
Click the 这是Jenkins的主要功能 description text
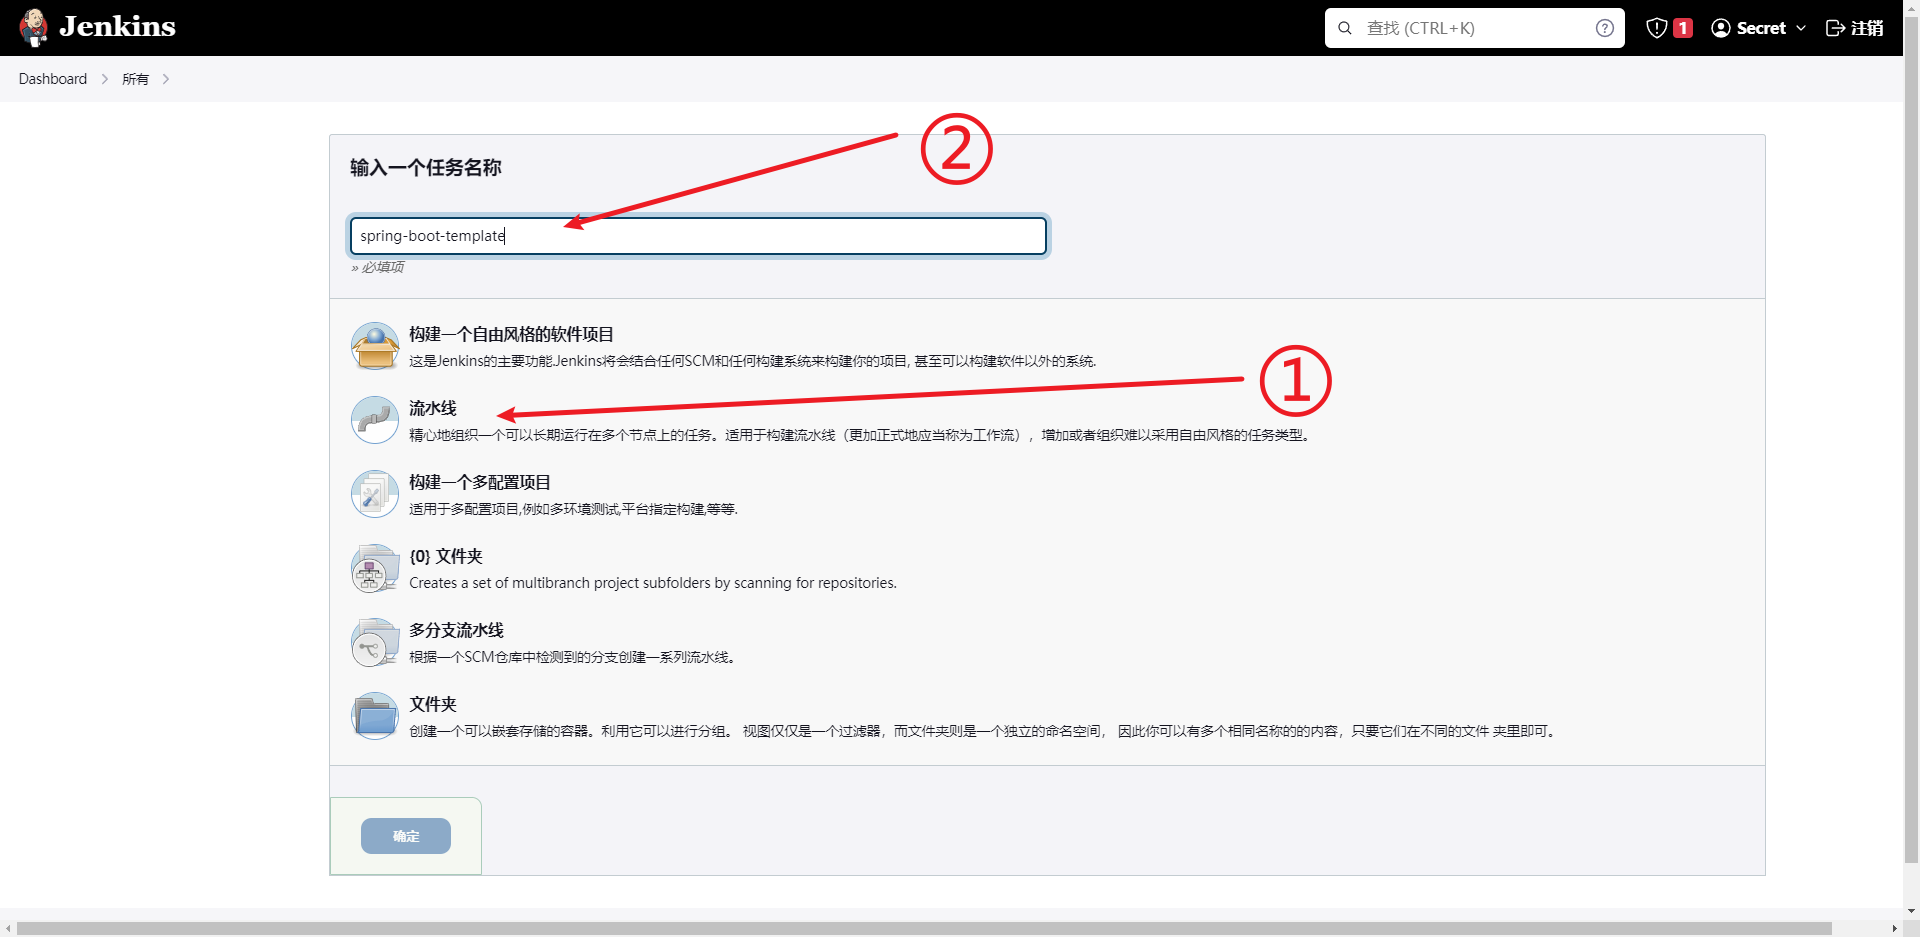pos(753,361)
